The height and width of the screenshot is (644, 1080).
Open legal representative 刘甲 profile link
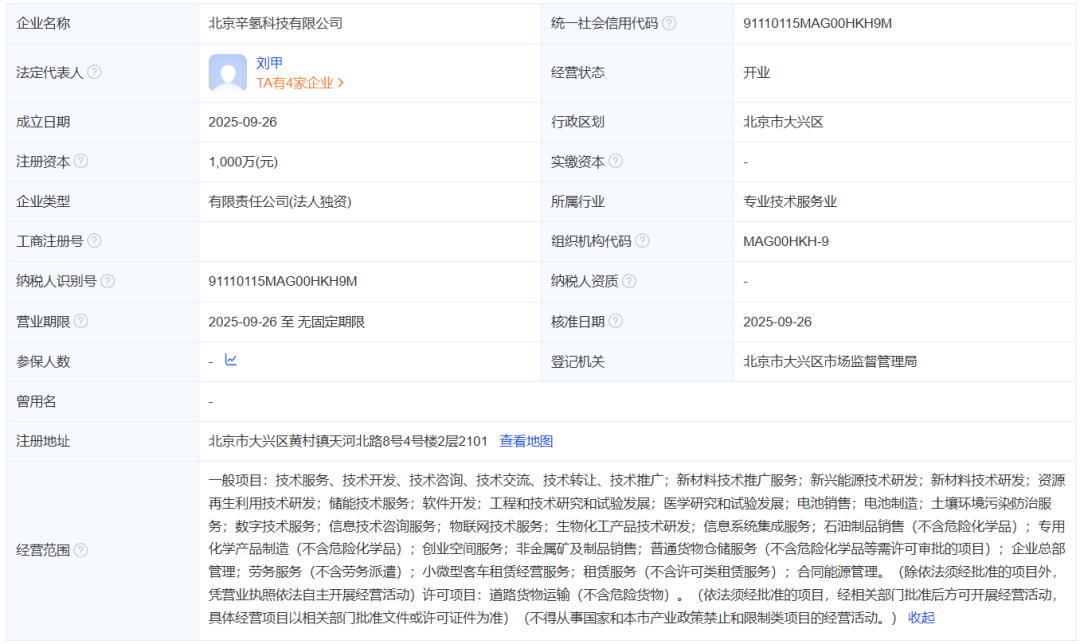(269, 62)
